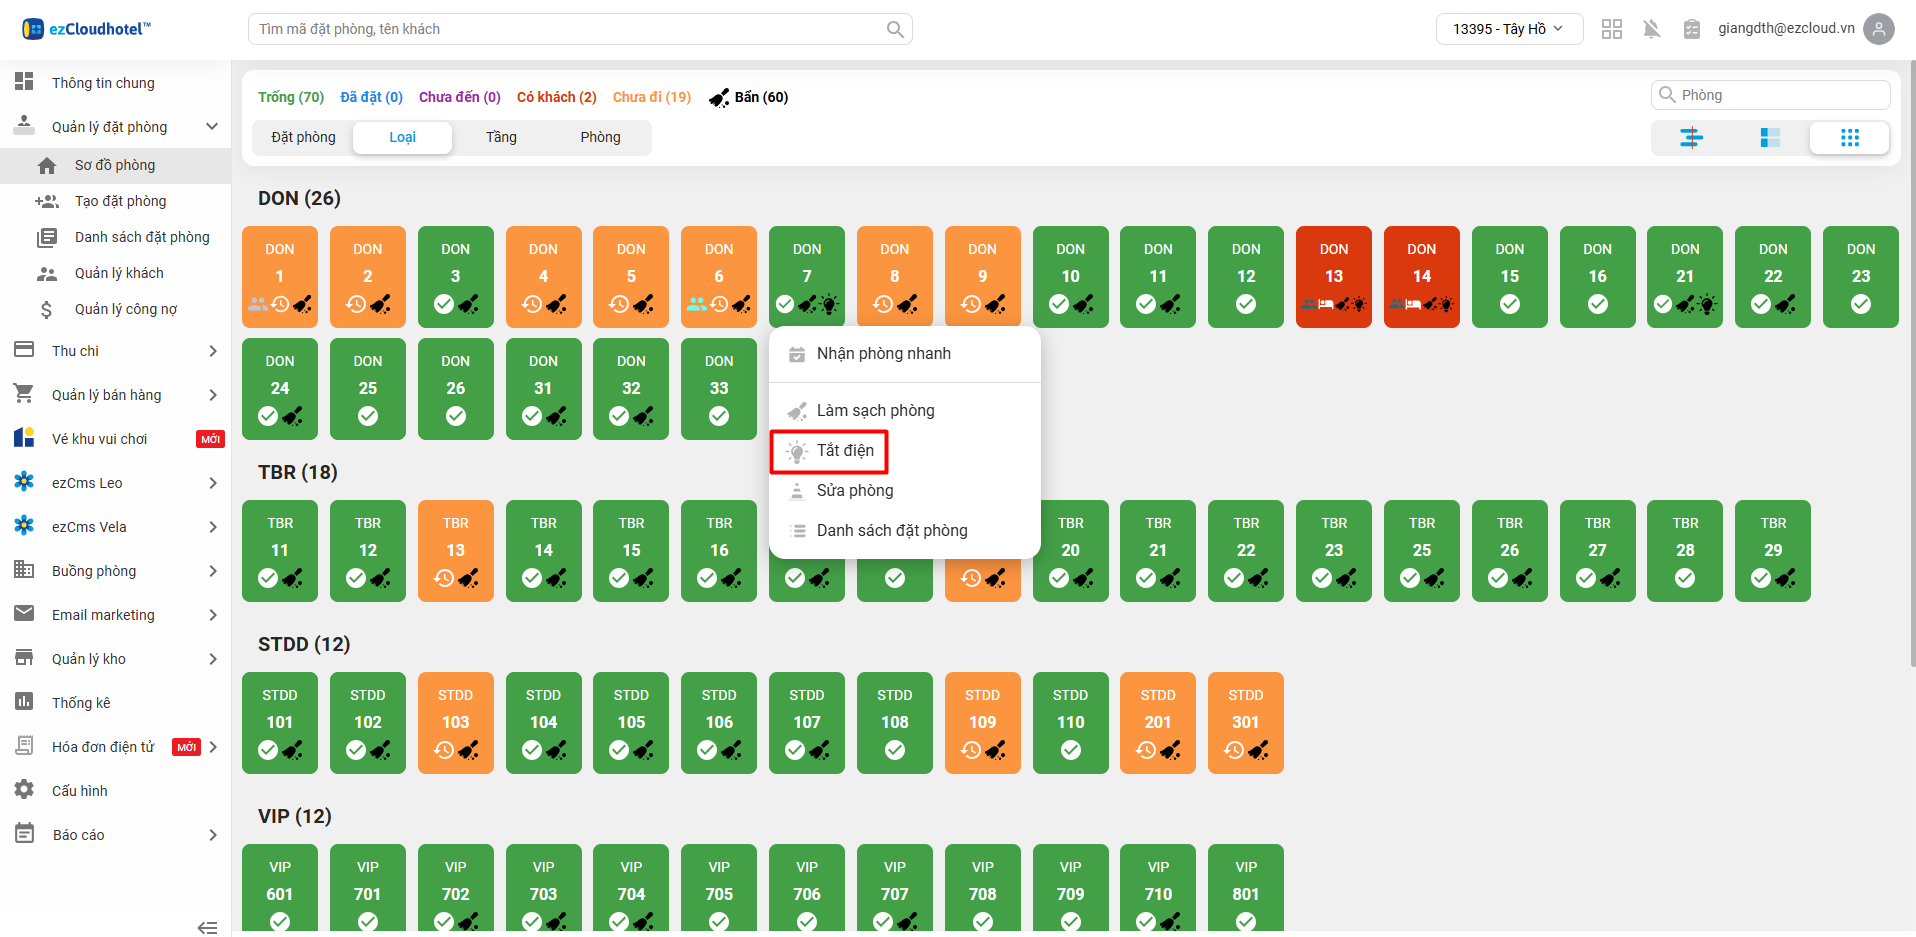1916x937 pixels.
Task: Toggle the Trống (70) status filter
Action: click(x=290, y=97)
